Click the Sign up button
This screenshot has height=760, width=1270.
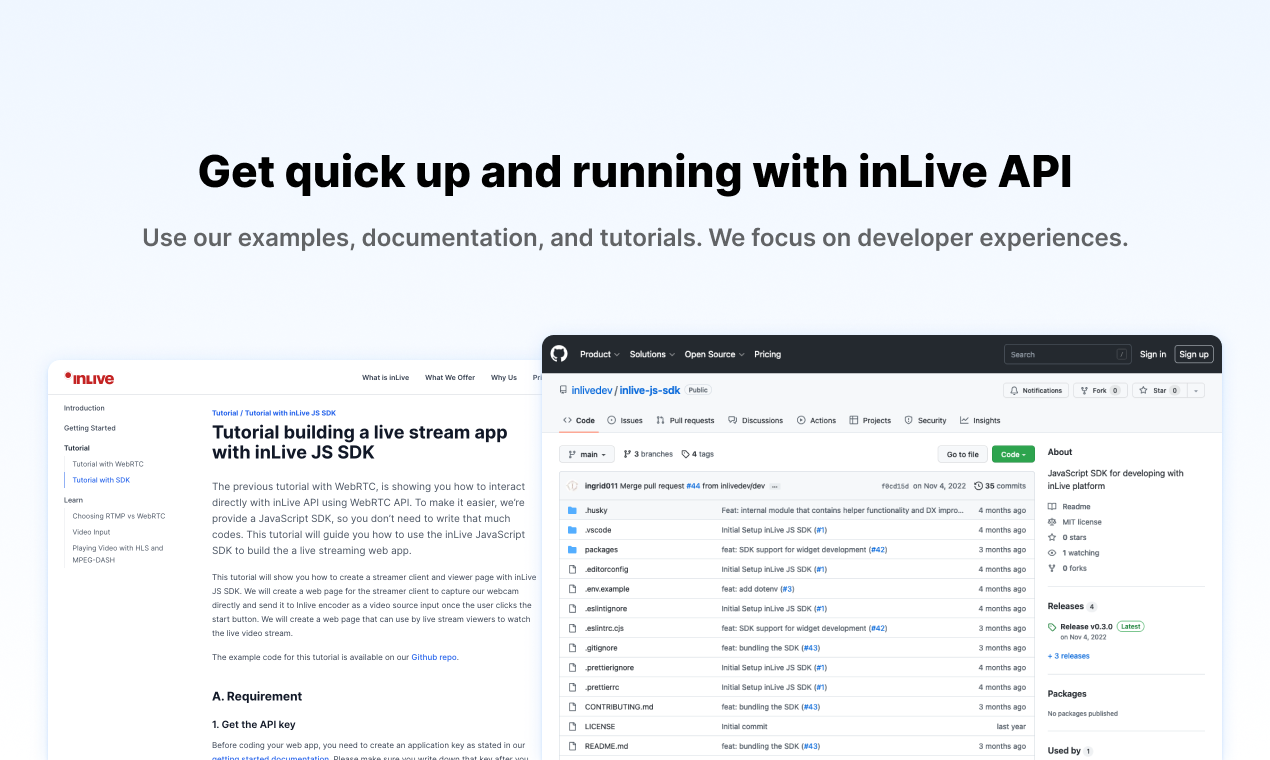(1194, 354)
